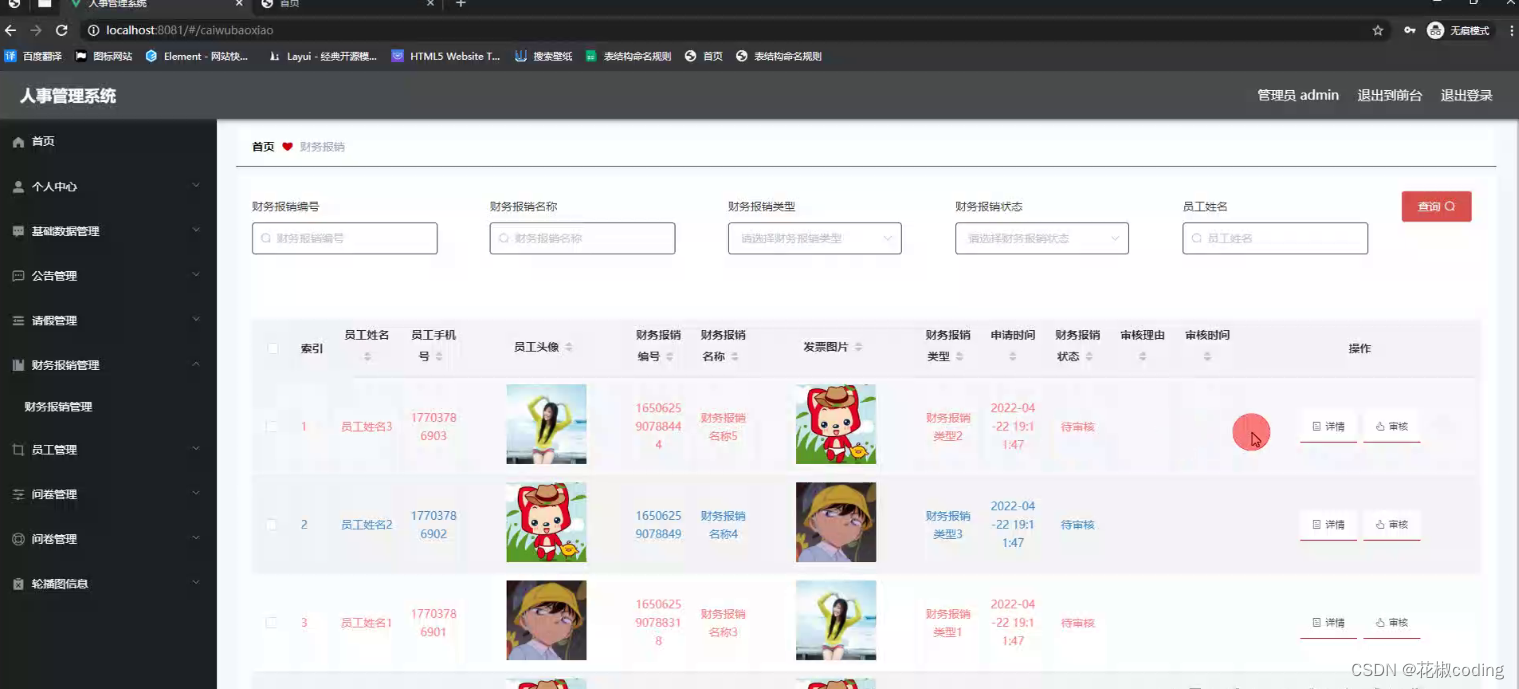1519x689 pixels.
Task: Select the 员工管理 icon
Action: click(x=16, y=449)
